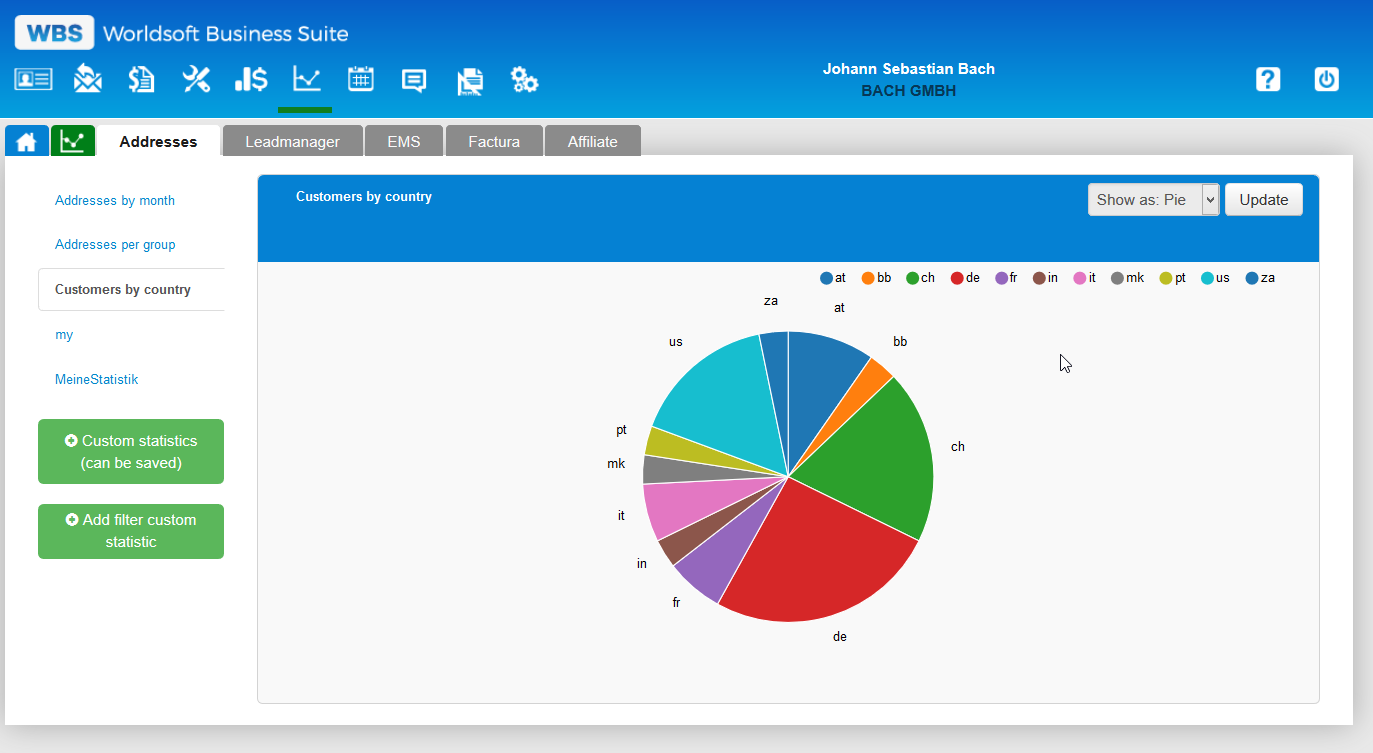Click the power logout icon
The width and height of the screenshot is (1373, 753).
[x=1327, y=79]
